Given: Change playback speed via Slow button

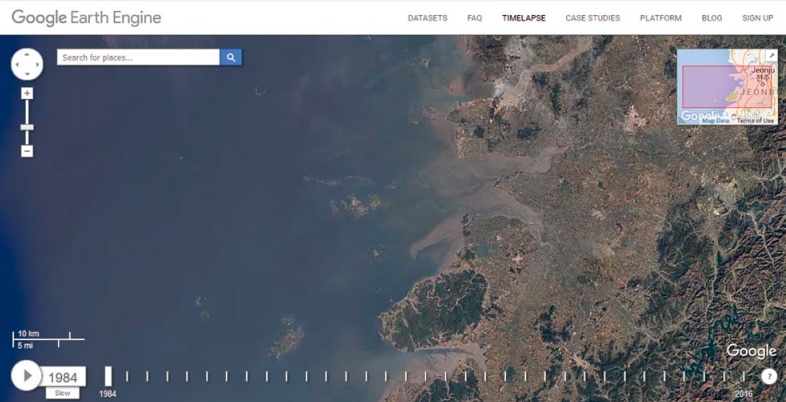Looking at the screenshot, I should [x=62, y=393].
